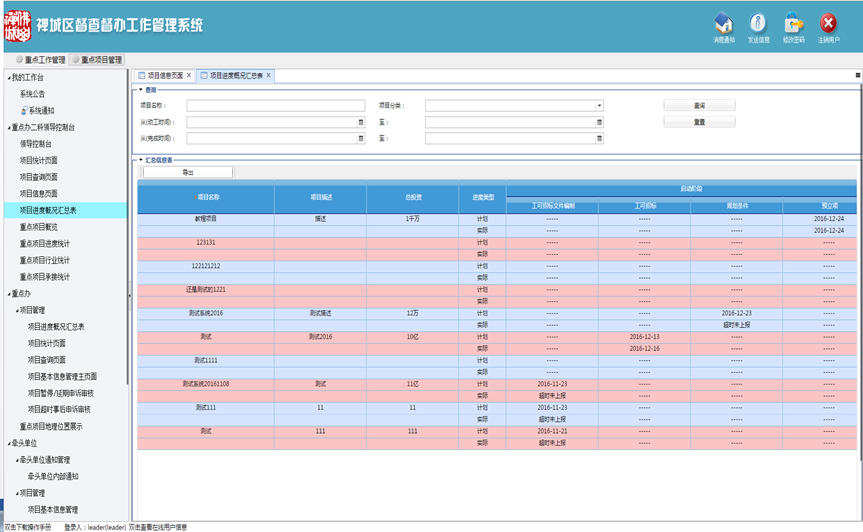
Task: Close the 项目信息页面 tab
Action: tap(190, 75)
